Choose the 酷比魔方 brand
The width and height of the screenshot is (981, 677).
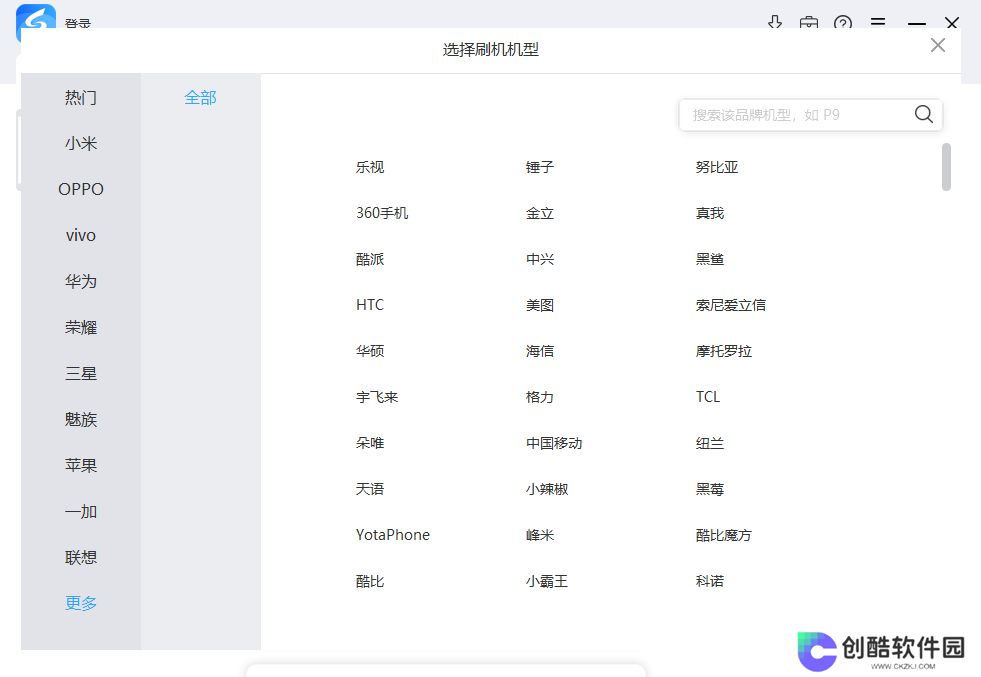(x=724, y=535)
